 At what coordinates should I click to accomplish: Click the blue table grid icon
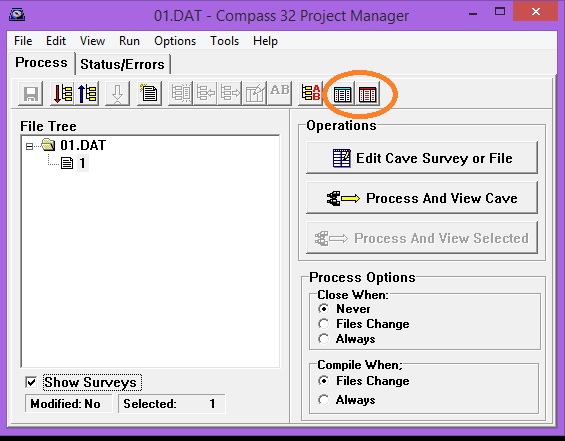click(x=342, y=94)
